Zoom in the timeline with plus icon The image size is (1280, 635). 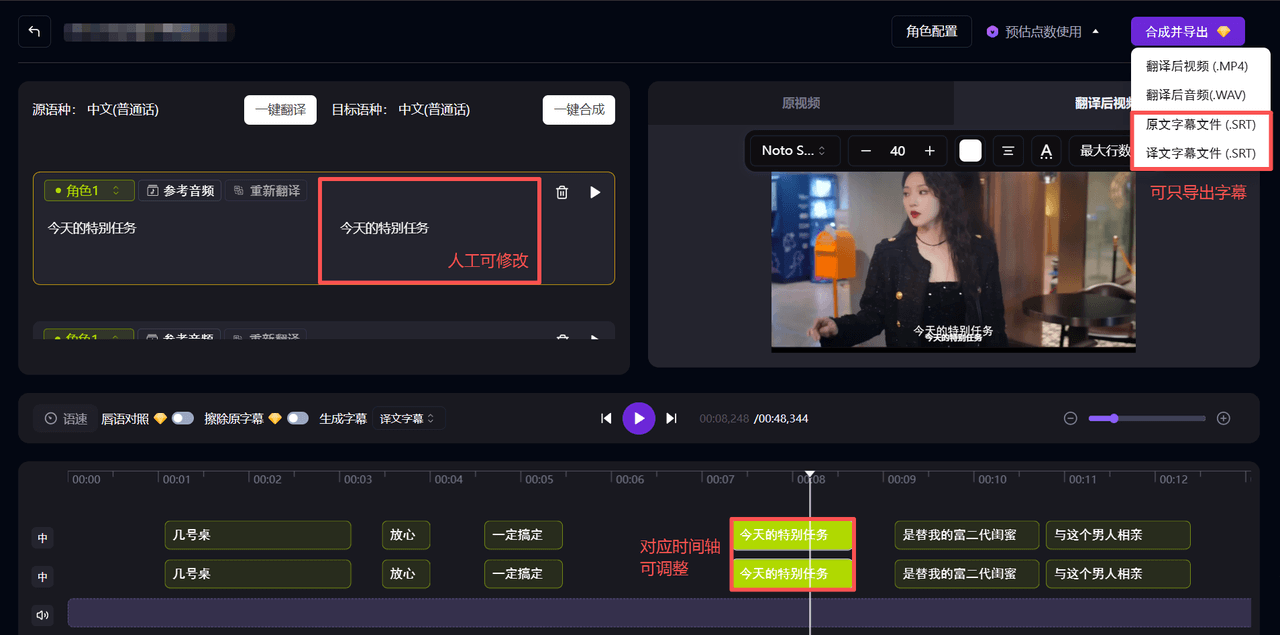(1223, 418)
